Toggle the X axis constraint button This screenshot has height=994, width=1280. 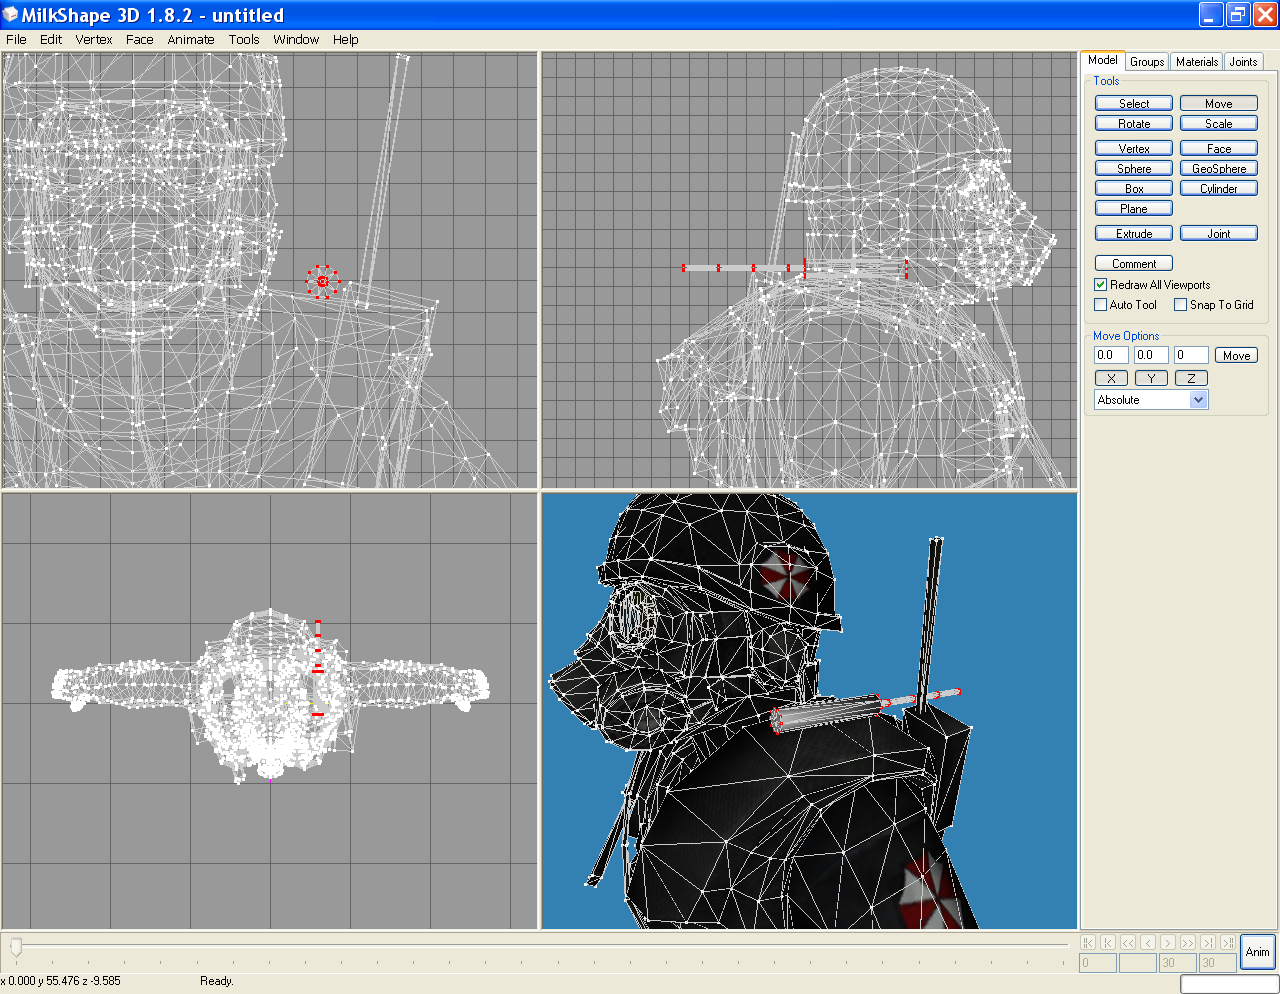click(1111, 378)
